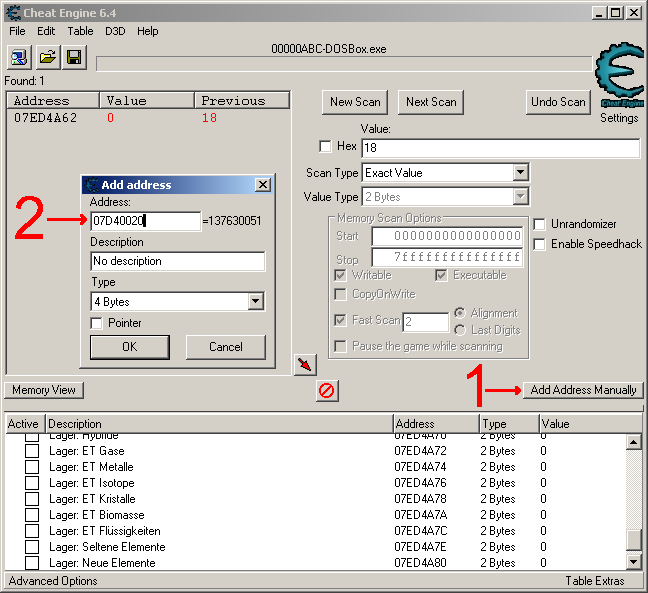Confirm with OK in Add address dialog
Image resolution: width=648 pixels, height=593 pixels.
pyautogui.click(x=130, y=347)
